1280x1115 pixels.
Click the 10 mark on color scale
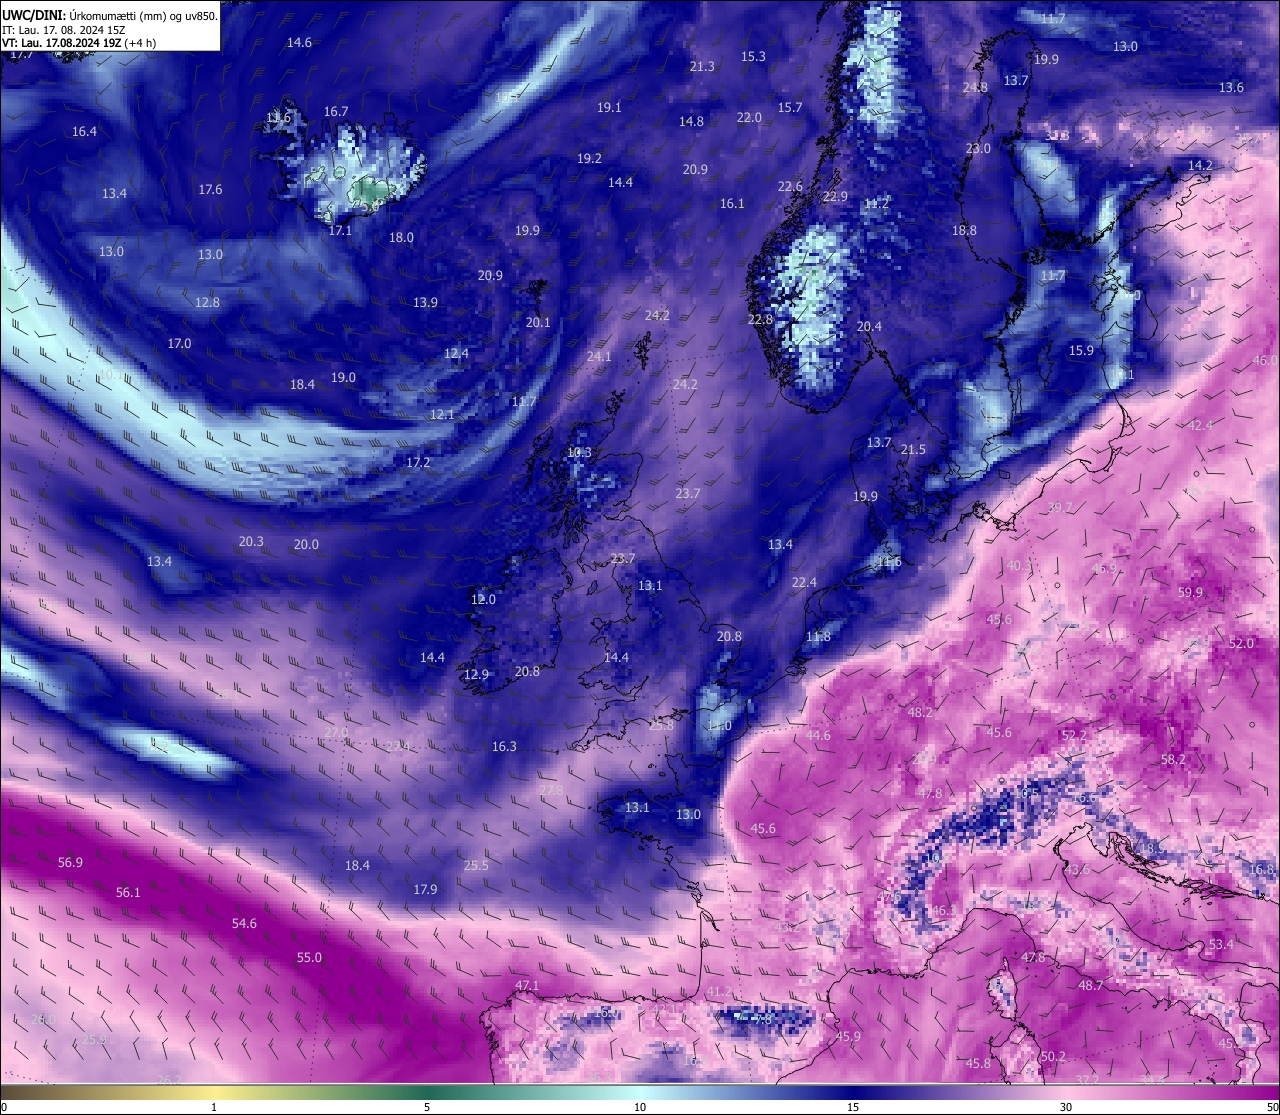[640, 1107]
